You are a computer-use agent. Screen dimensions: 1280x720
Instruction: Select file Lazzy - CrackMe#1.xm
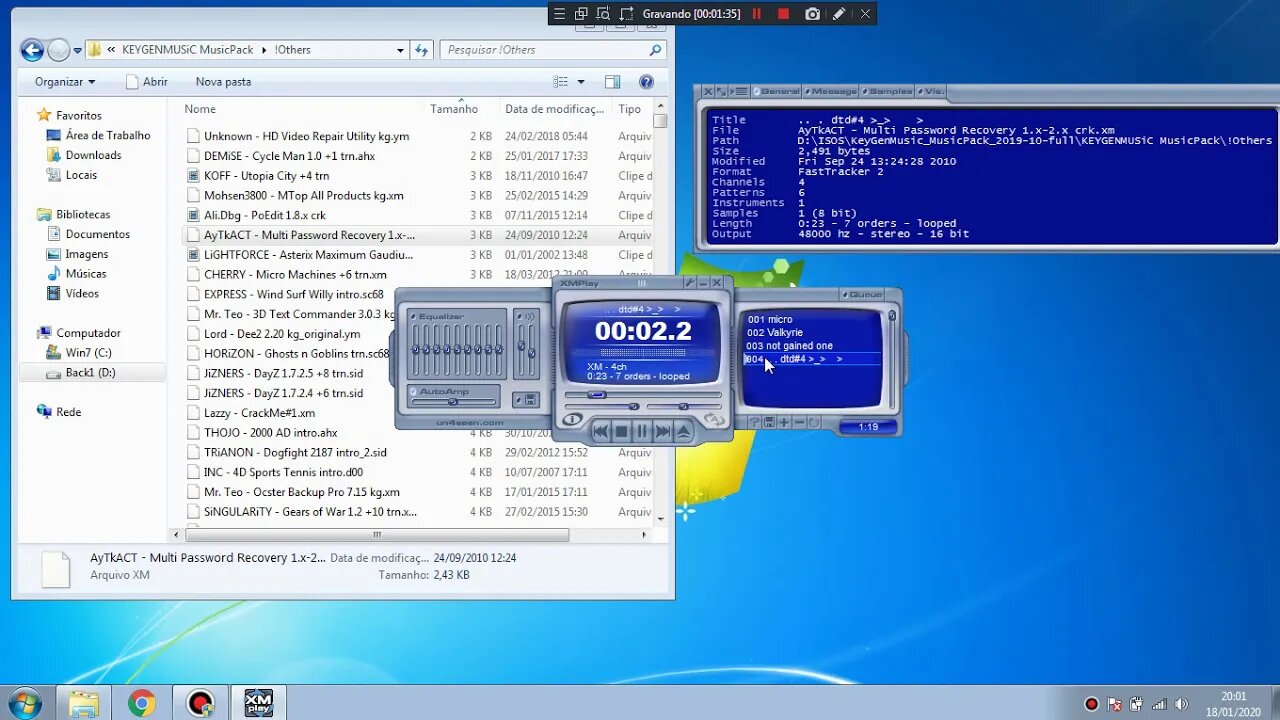[259, 412]
